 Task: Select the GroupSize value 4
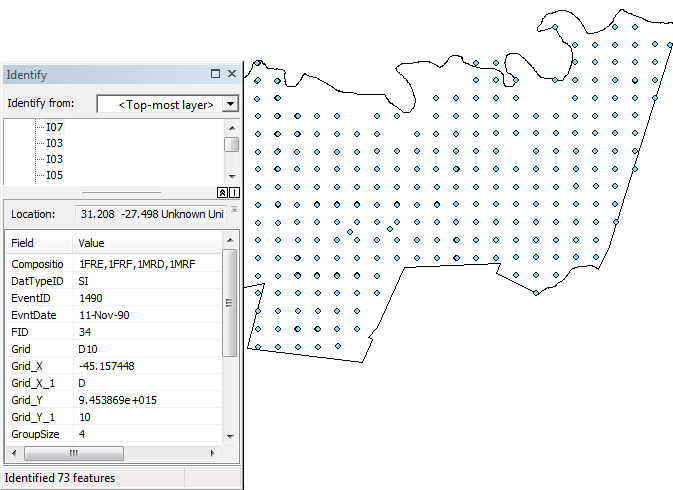(82, 434)
